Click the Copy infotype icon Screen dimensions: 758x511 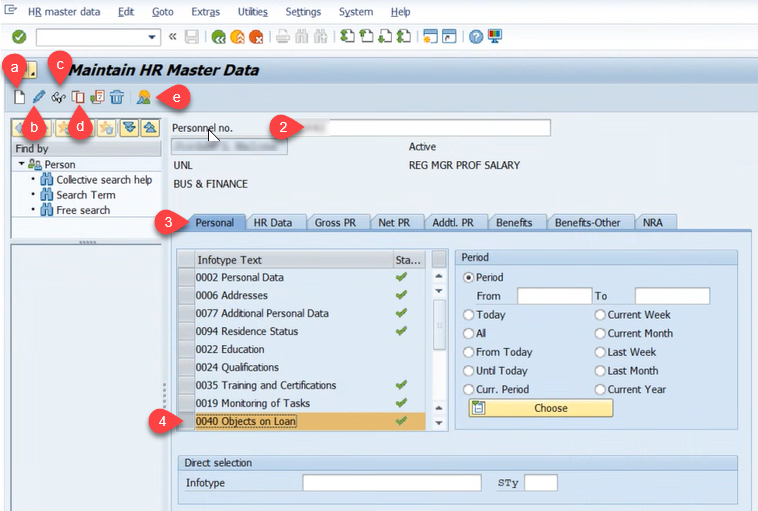pos(78,97)
